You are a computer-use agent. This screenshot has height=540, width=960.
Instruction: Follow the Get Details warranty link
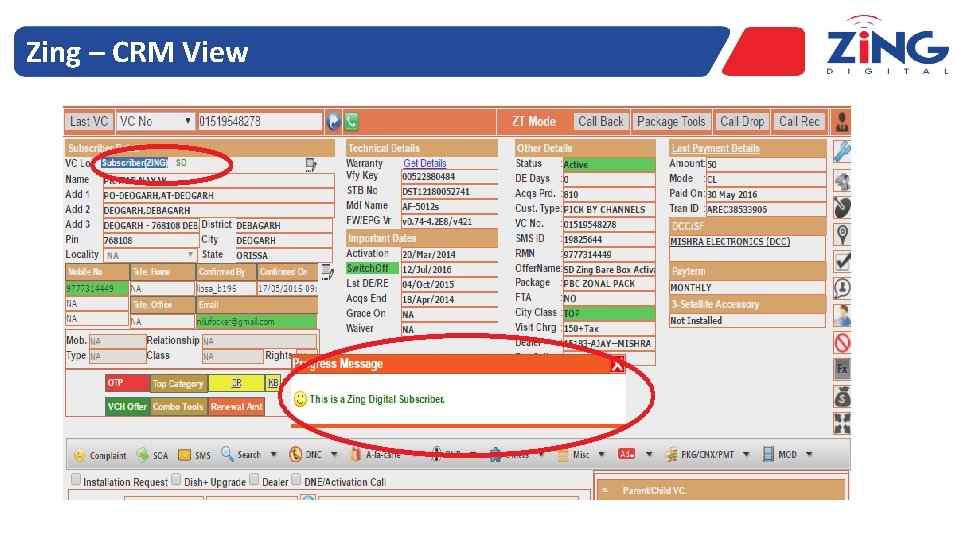(425, 163)
